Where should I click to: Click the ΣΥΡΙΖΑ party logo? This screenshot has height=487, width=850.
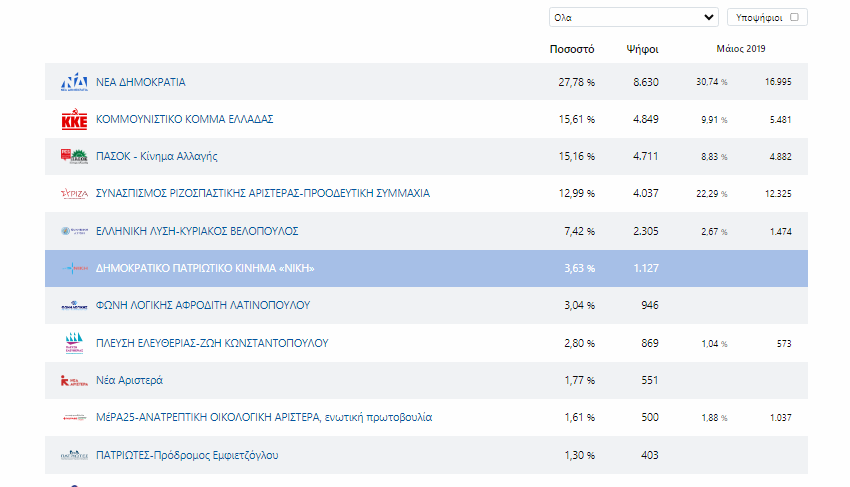pos(74,194)
